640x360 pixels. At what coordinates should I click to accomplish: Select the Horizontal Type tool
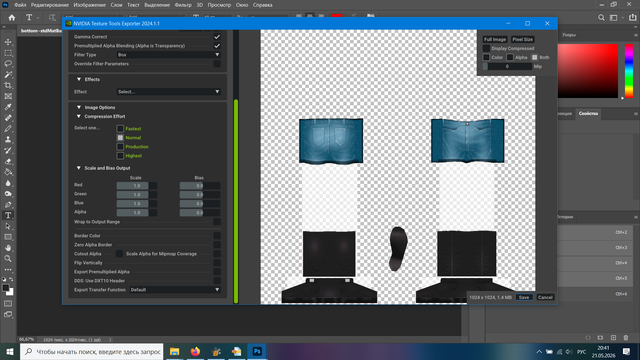coord(8,215)
